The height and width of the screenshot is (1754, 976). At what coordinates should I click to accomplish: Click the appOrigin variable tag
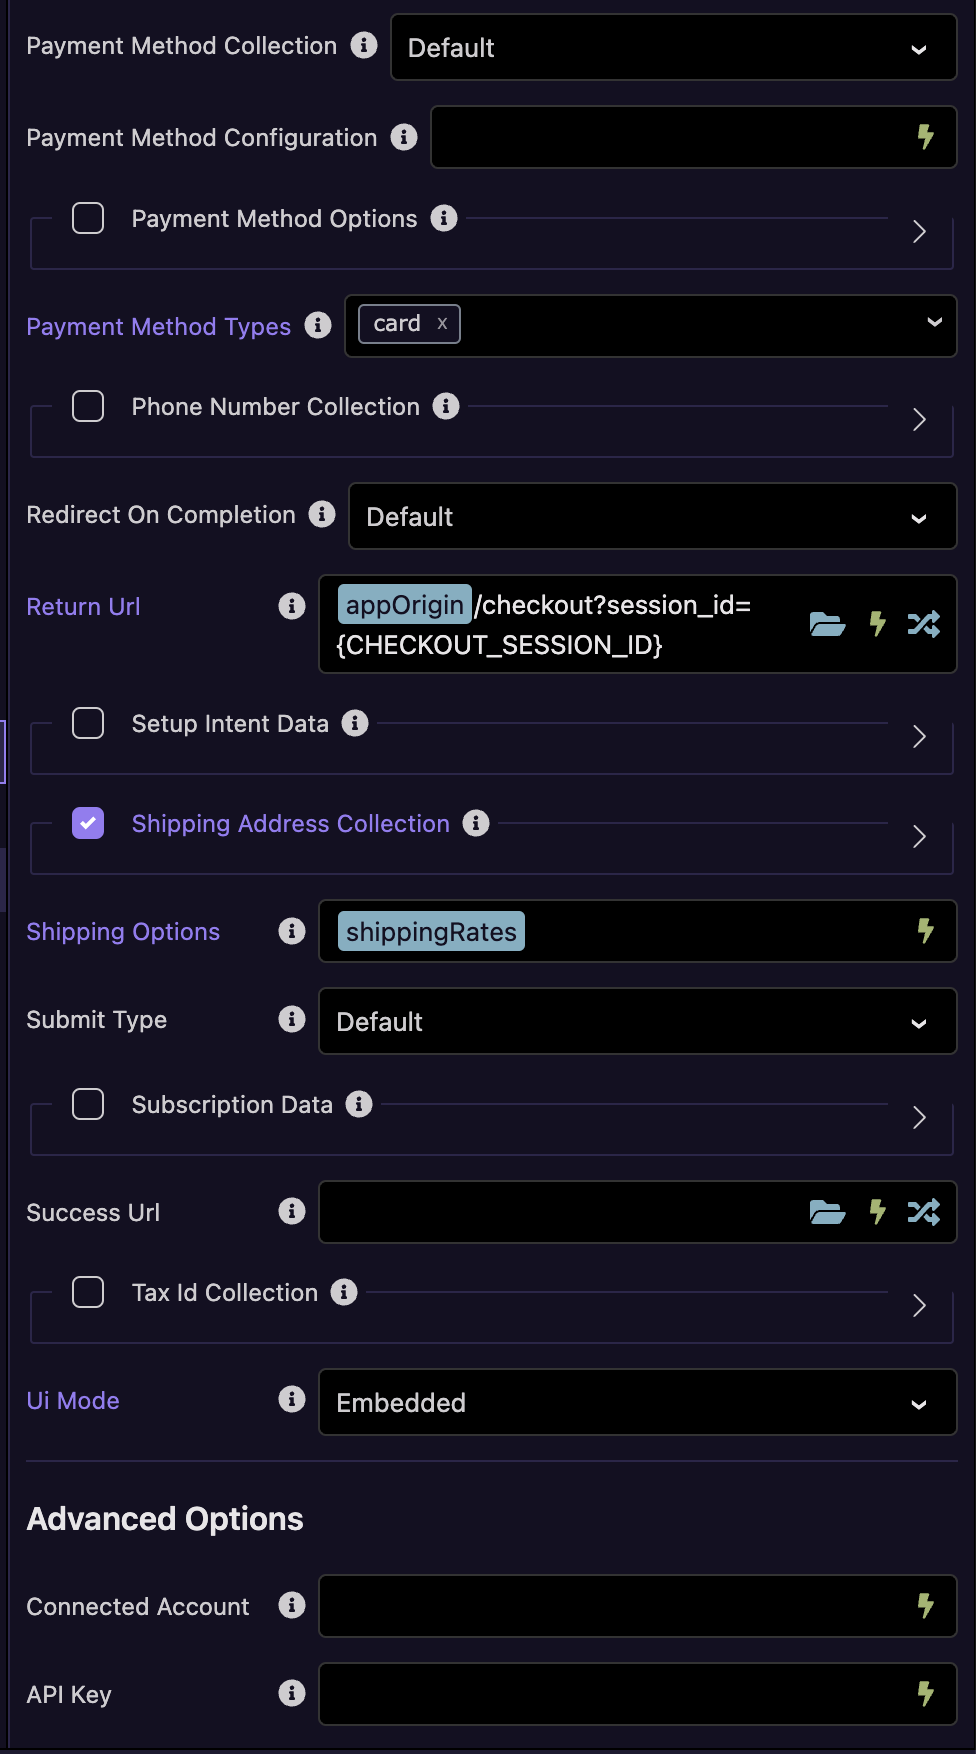[404, 604]
